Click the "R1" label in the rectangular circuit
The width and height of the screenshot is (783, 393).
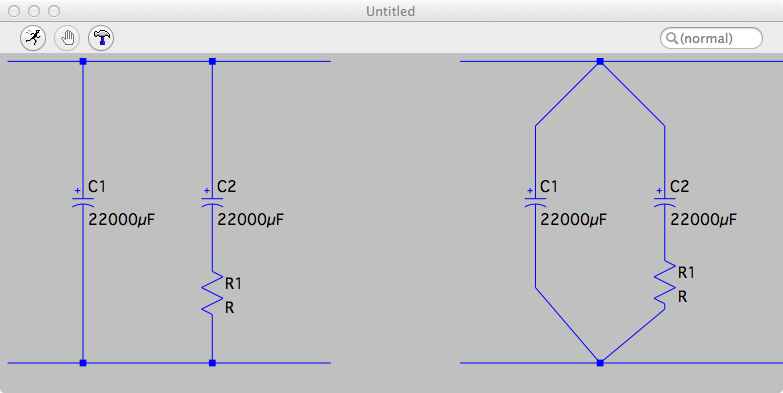pos(233,284)
